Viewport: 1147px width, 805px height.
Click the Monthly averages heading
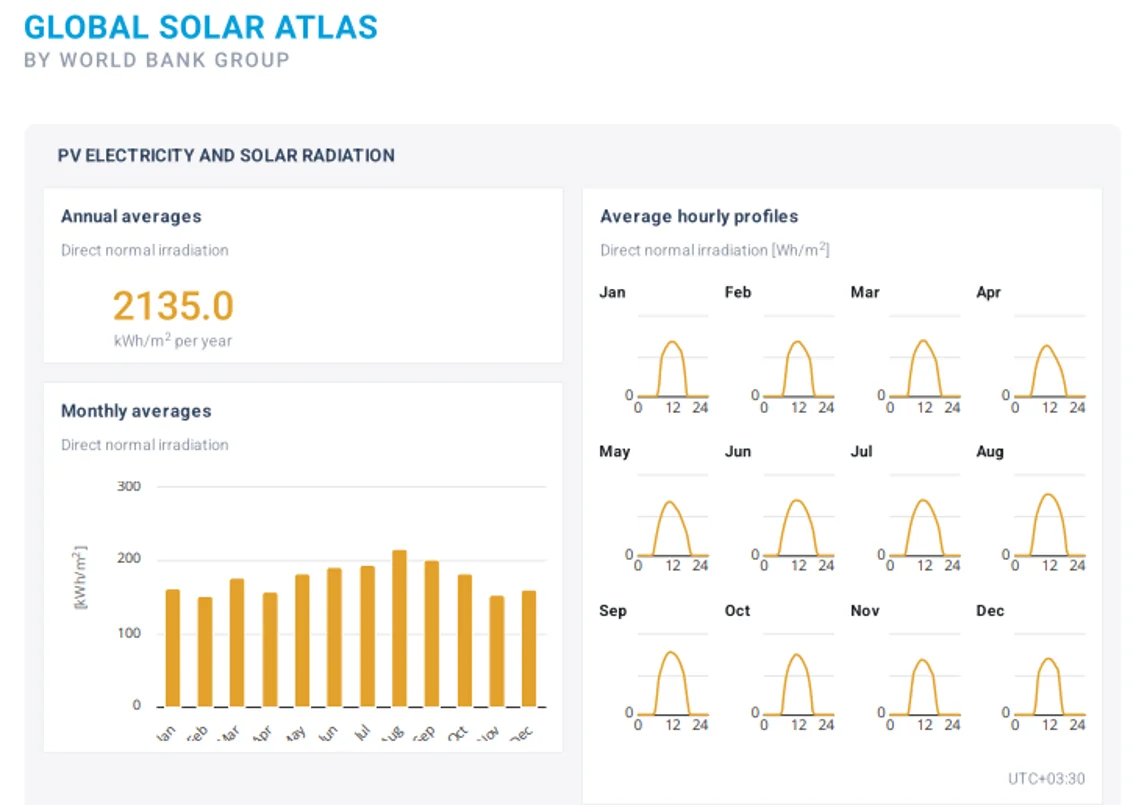(x=136, y=411)
